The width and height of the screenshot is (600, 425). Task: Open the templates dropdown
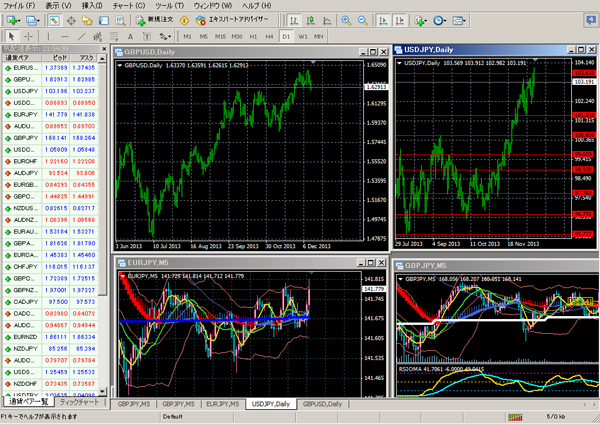pyautogui.click(x=459, y=20)
